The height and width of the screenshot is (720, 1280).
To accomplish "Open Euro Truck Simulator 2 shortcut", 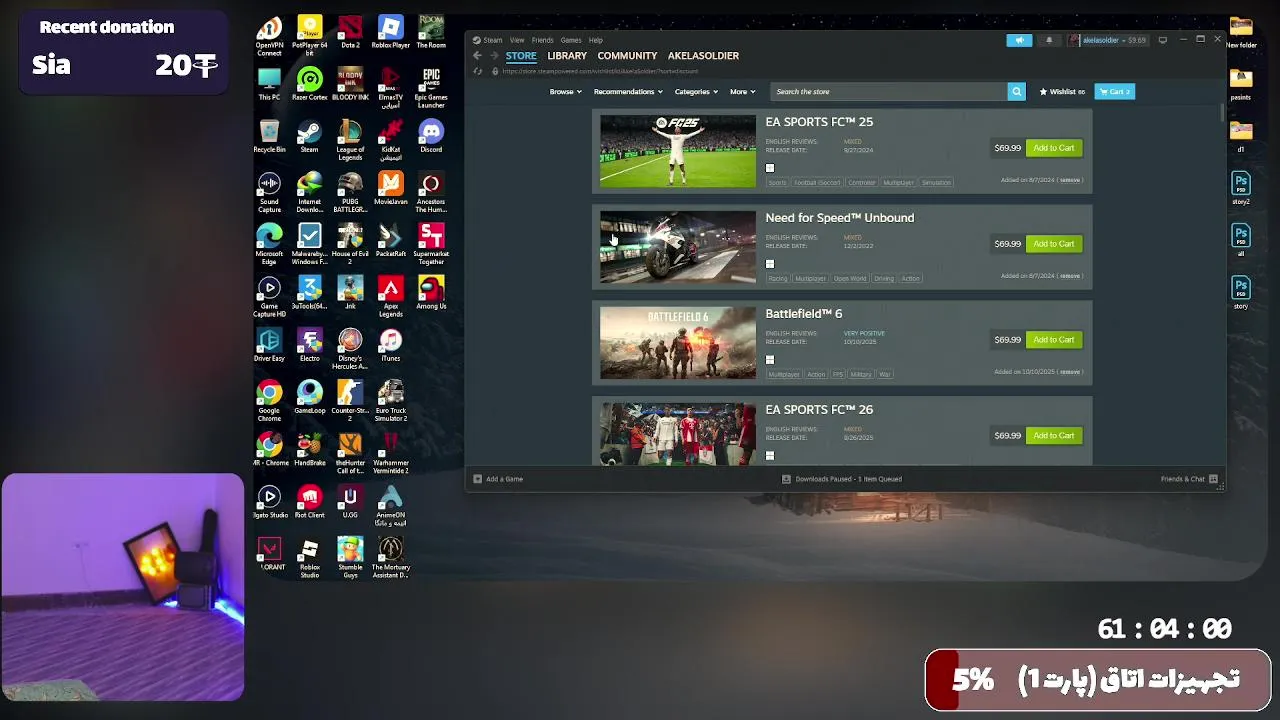I will 390,400.
